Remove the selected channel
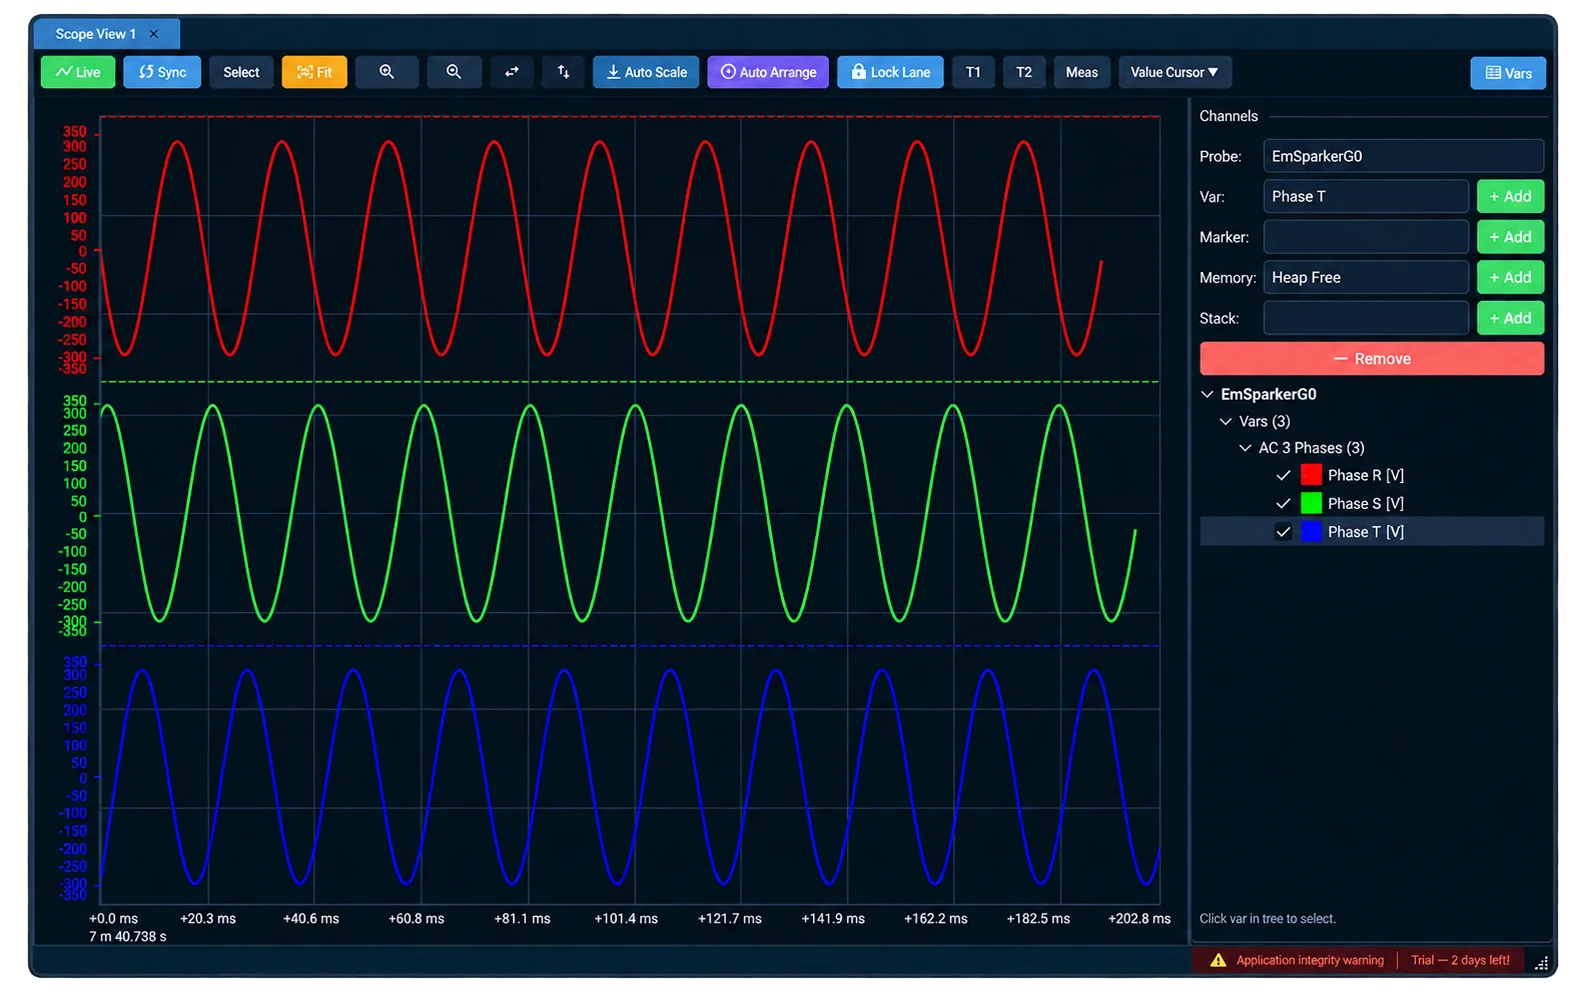Screen dimensions: 1586x992 [x=1372, y=359]
